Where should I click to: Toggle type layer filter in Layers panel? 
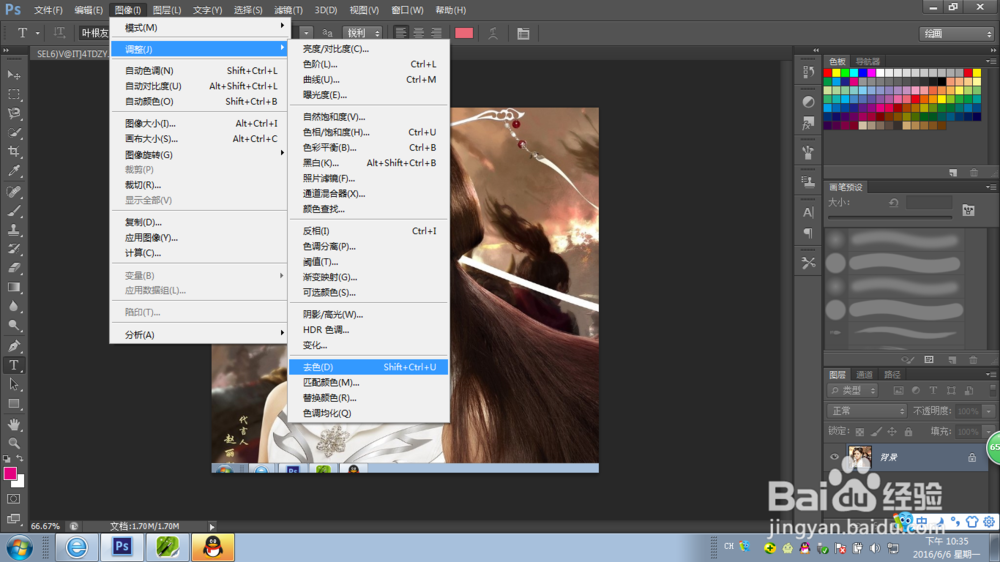tap(933, 390)
